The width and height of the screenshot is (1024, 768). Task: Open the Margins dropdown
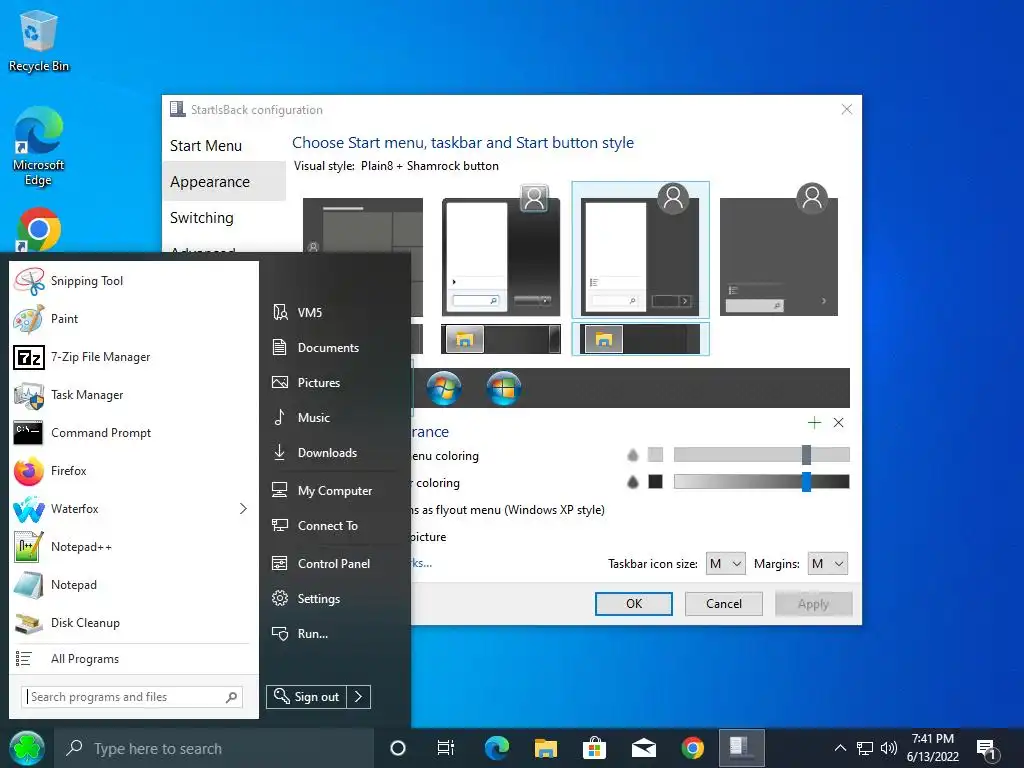(x=827, y=564)
